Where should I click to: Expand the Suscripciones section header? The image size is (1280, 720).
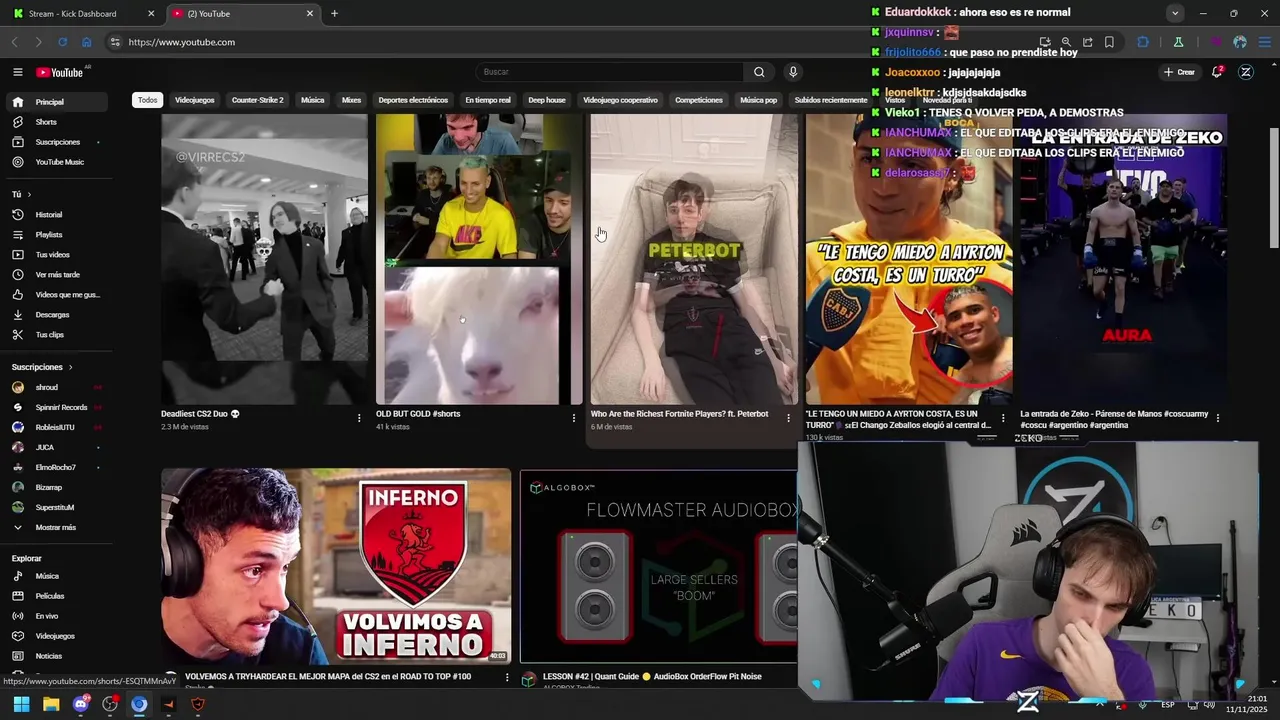[x=43, y=367]
